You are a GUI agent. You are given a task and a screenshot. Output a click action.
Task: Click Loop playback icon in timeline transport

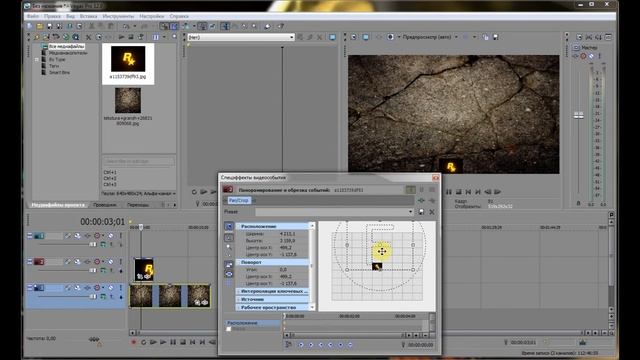point(143,342)
